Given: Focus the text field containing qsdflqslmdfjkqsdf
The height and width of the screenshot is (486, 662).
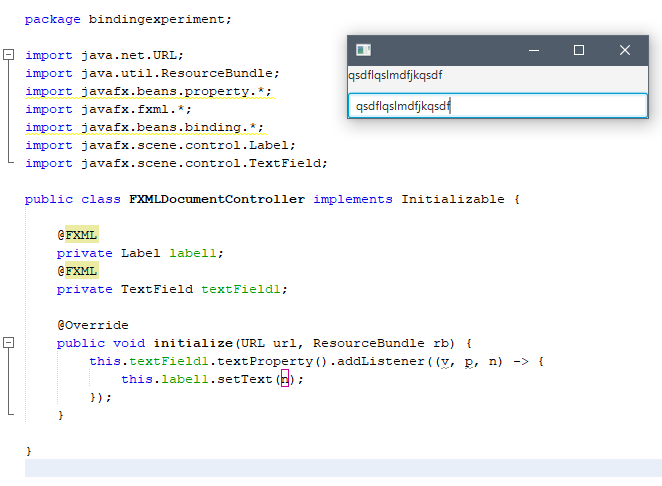Looking at the screenshot, I should (497, 106).
